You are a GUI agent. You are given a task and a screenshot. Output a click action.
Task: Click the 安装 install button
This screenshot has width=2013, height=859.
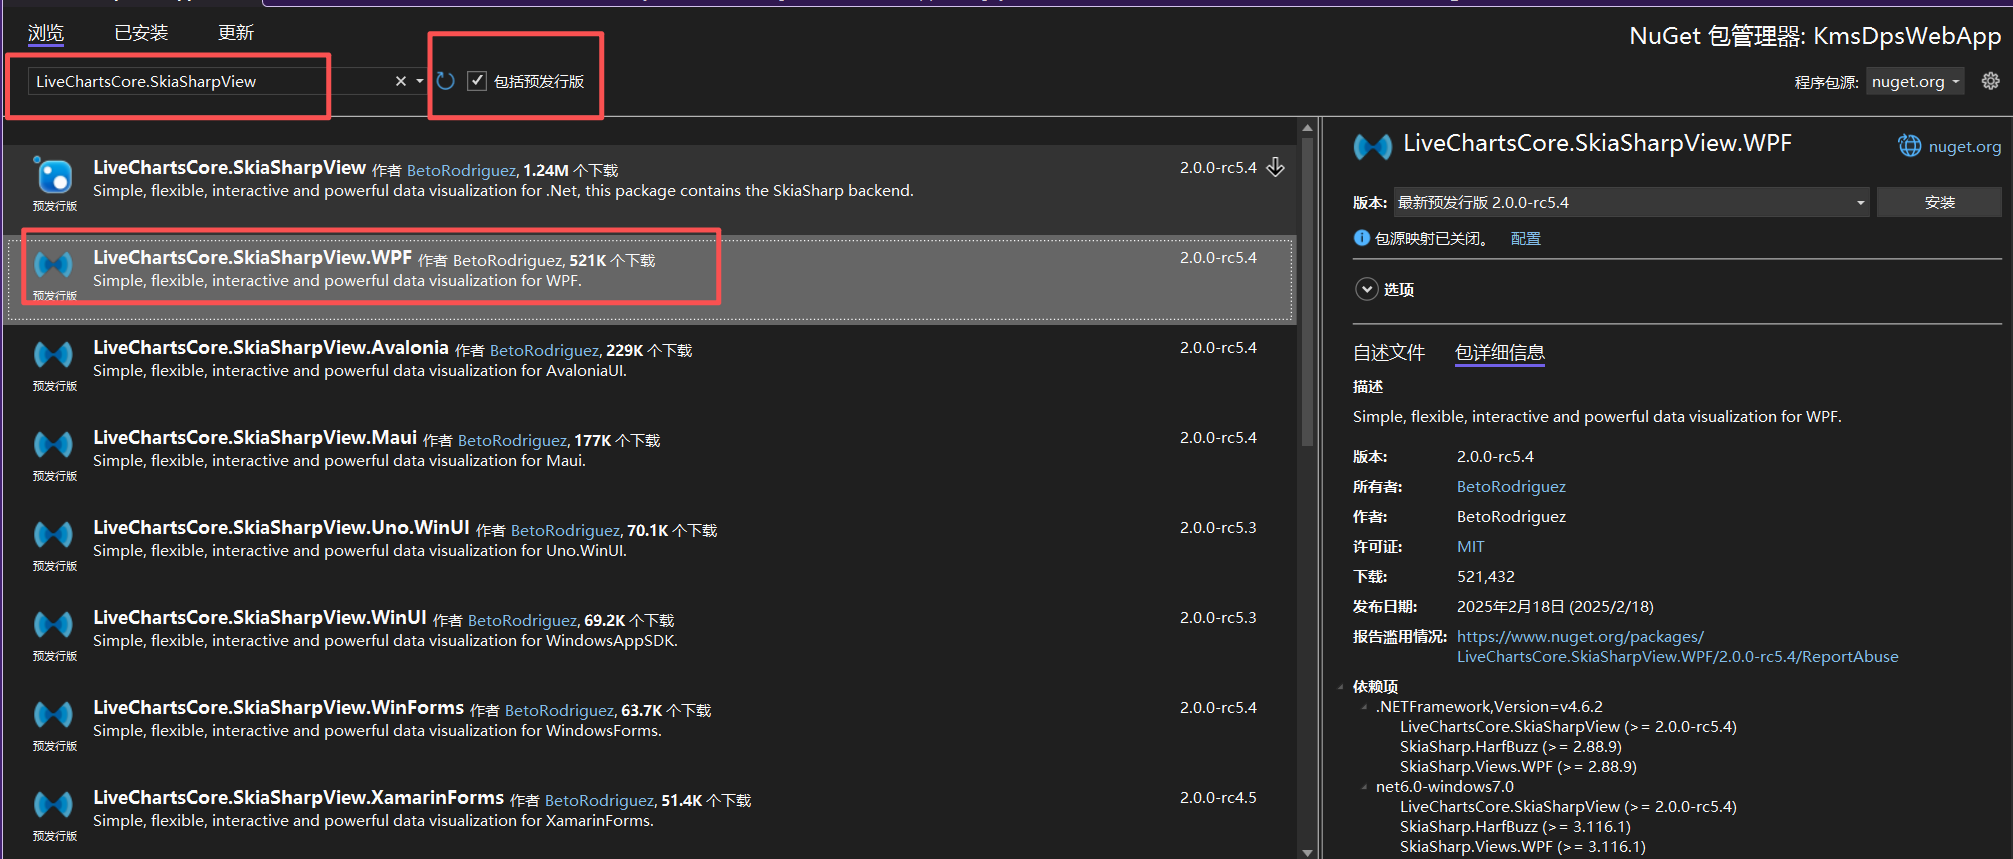coord(1939,202)
